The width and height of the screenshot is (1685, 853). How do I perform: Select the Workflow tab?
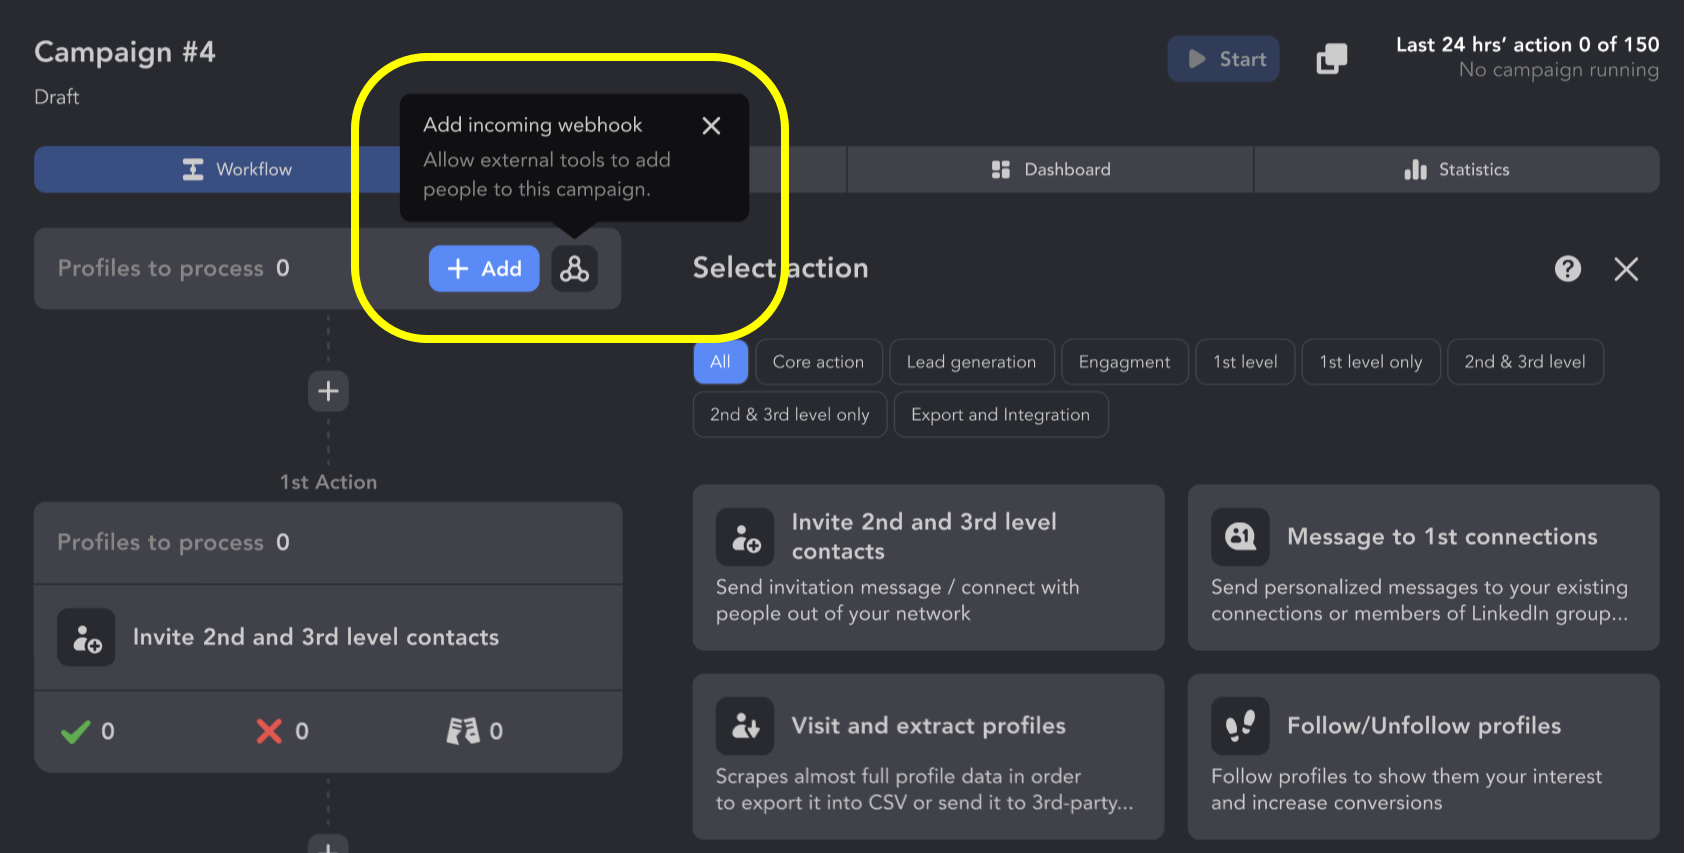tap(237, 170)
